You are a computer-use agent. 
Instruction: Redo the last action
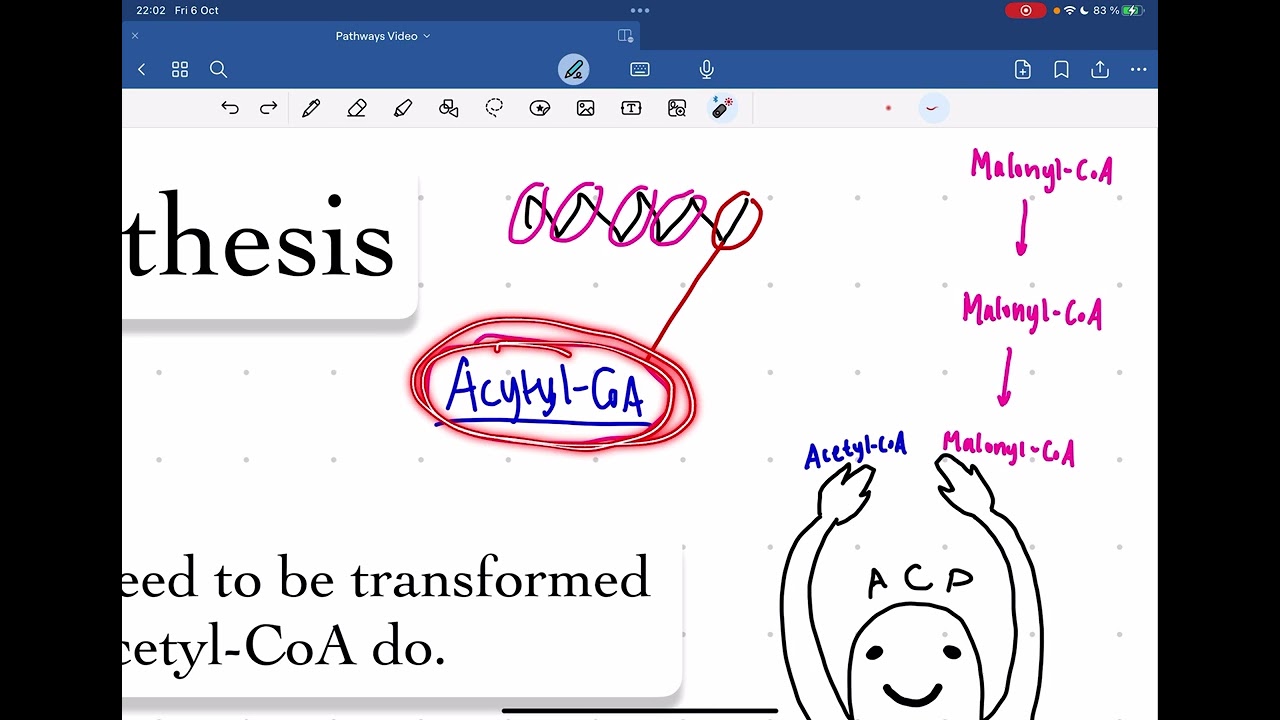(268, 108)
